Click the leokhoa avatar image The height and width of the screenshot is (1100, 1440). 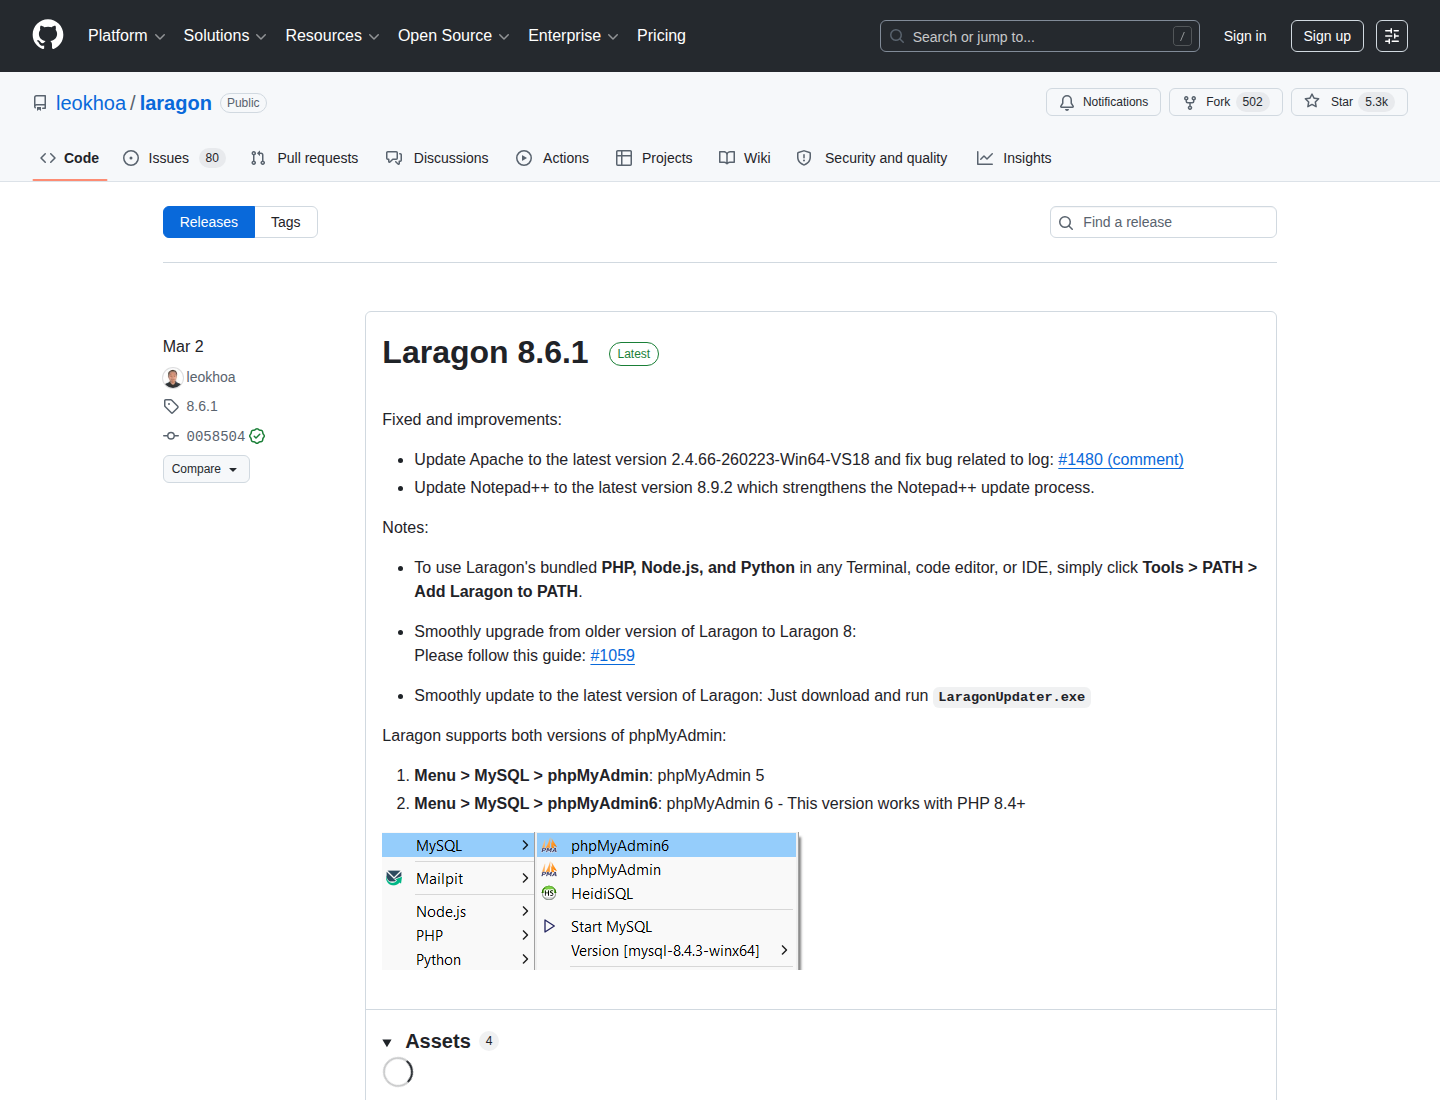pyautogui.click(x=173, y=378)
